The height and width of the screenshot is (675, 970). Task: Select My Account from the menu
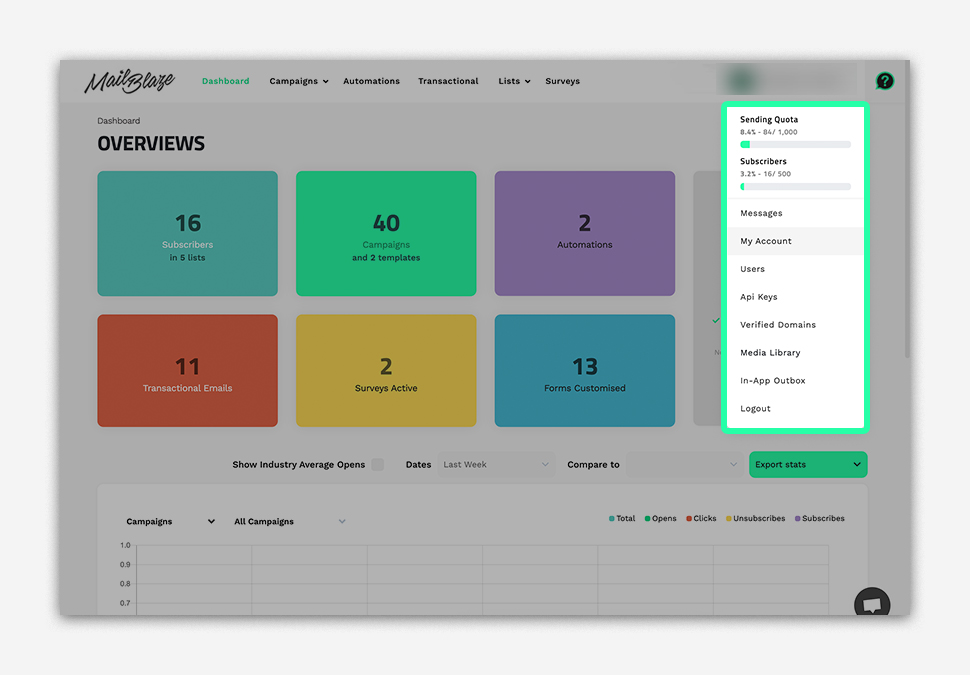[766, 241]
